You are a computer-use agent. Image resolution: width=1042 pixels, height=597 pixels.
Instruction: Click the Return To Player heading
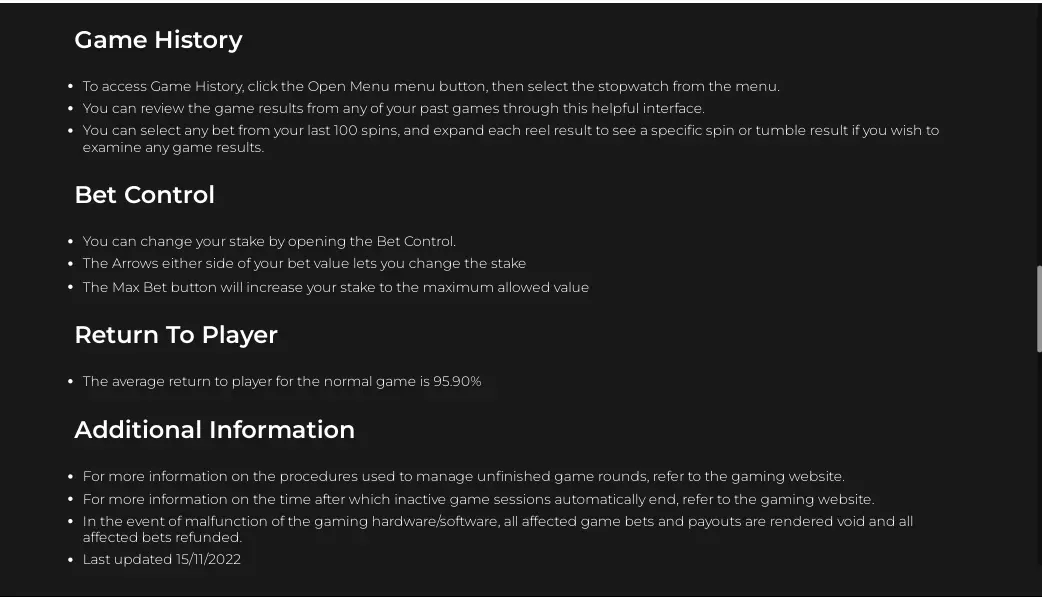(176, 334)
